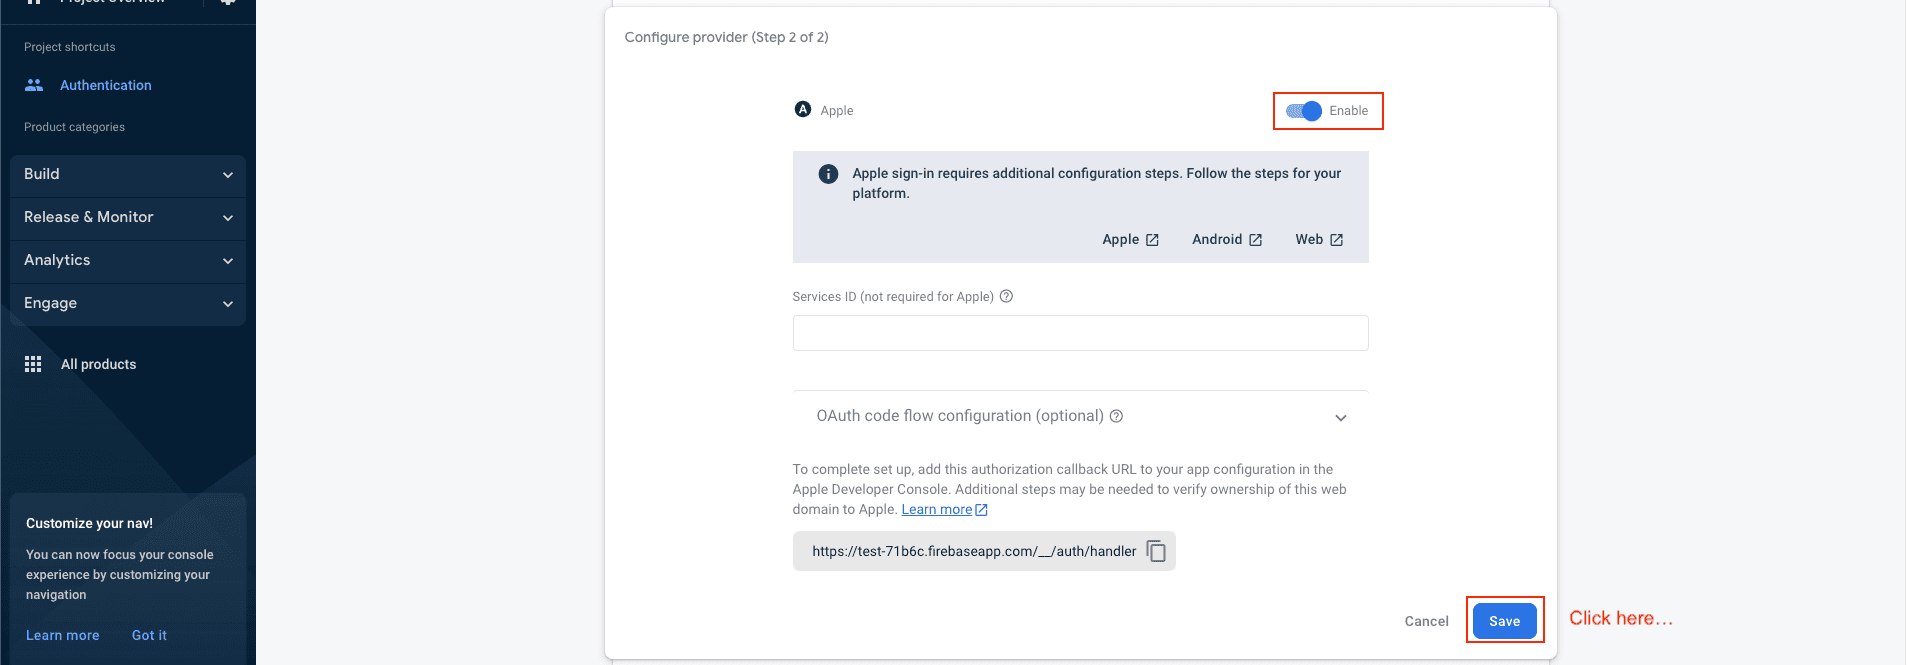The height and width of the screenshot is (665, 1907).
Task: Click the OAuth code flow help icon
Action: coord(1117,416)
